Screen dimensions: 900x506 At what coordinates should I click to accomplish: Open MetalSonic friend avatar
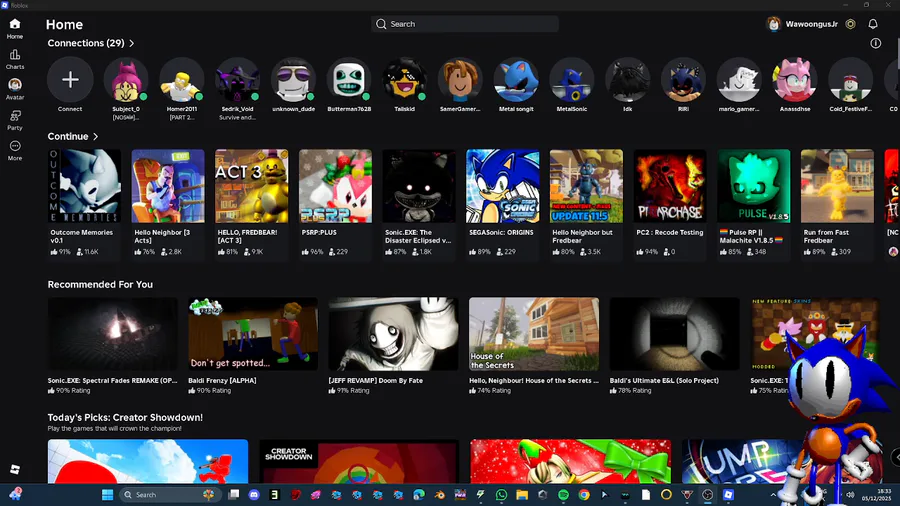tap(572, 80)
